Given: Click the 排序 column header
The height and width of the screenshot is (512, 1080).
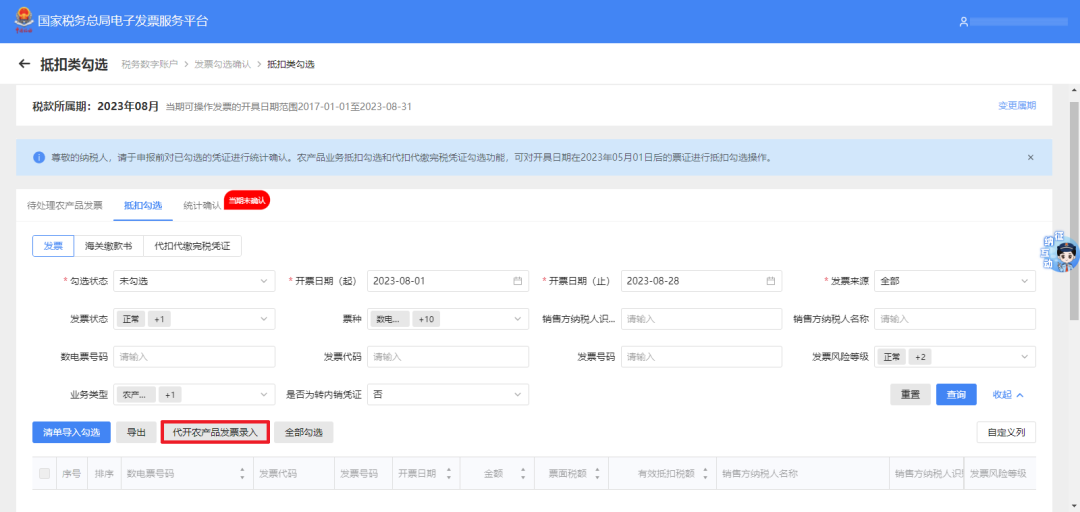Looking at the screenshot, I should pyautogui.click(x=104, y=474).
